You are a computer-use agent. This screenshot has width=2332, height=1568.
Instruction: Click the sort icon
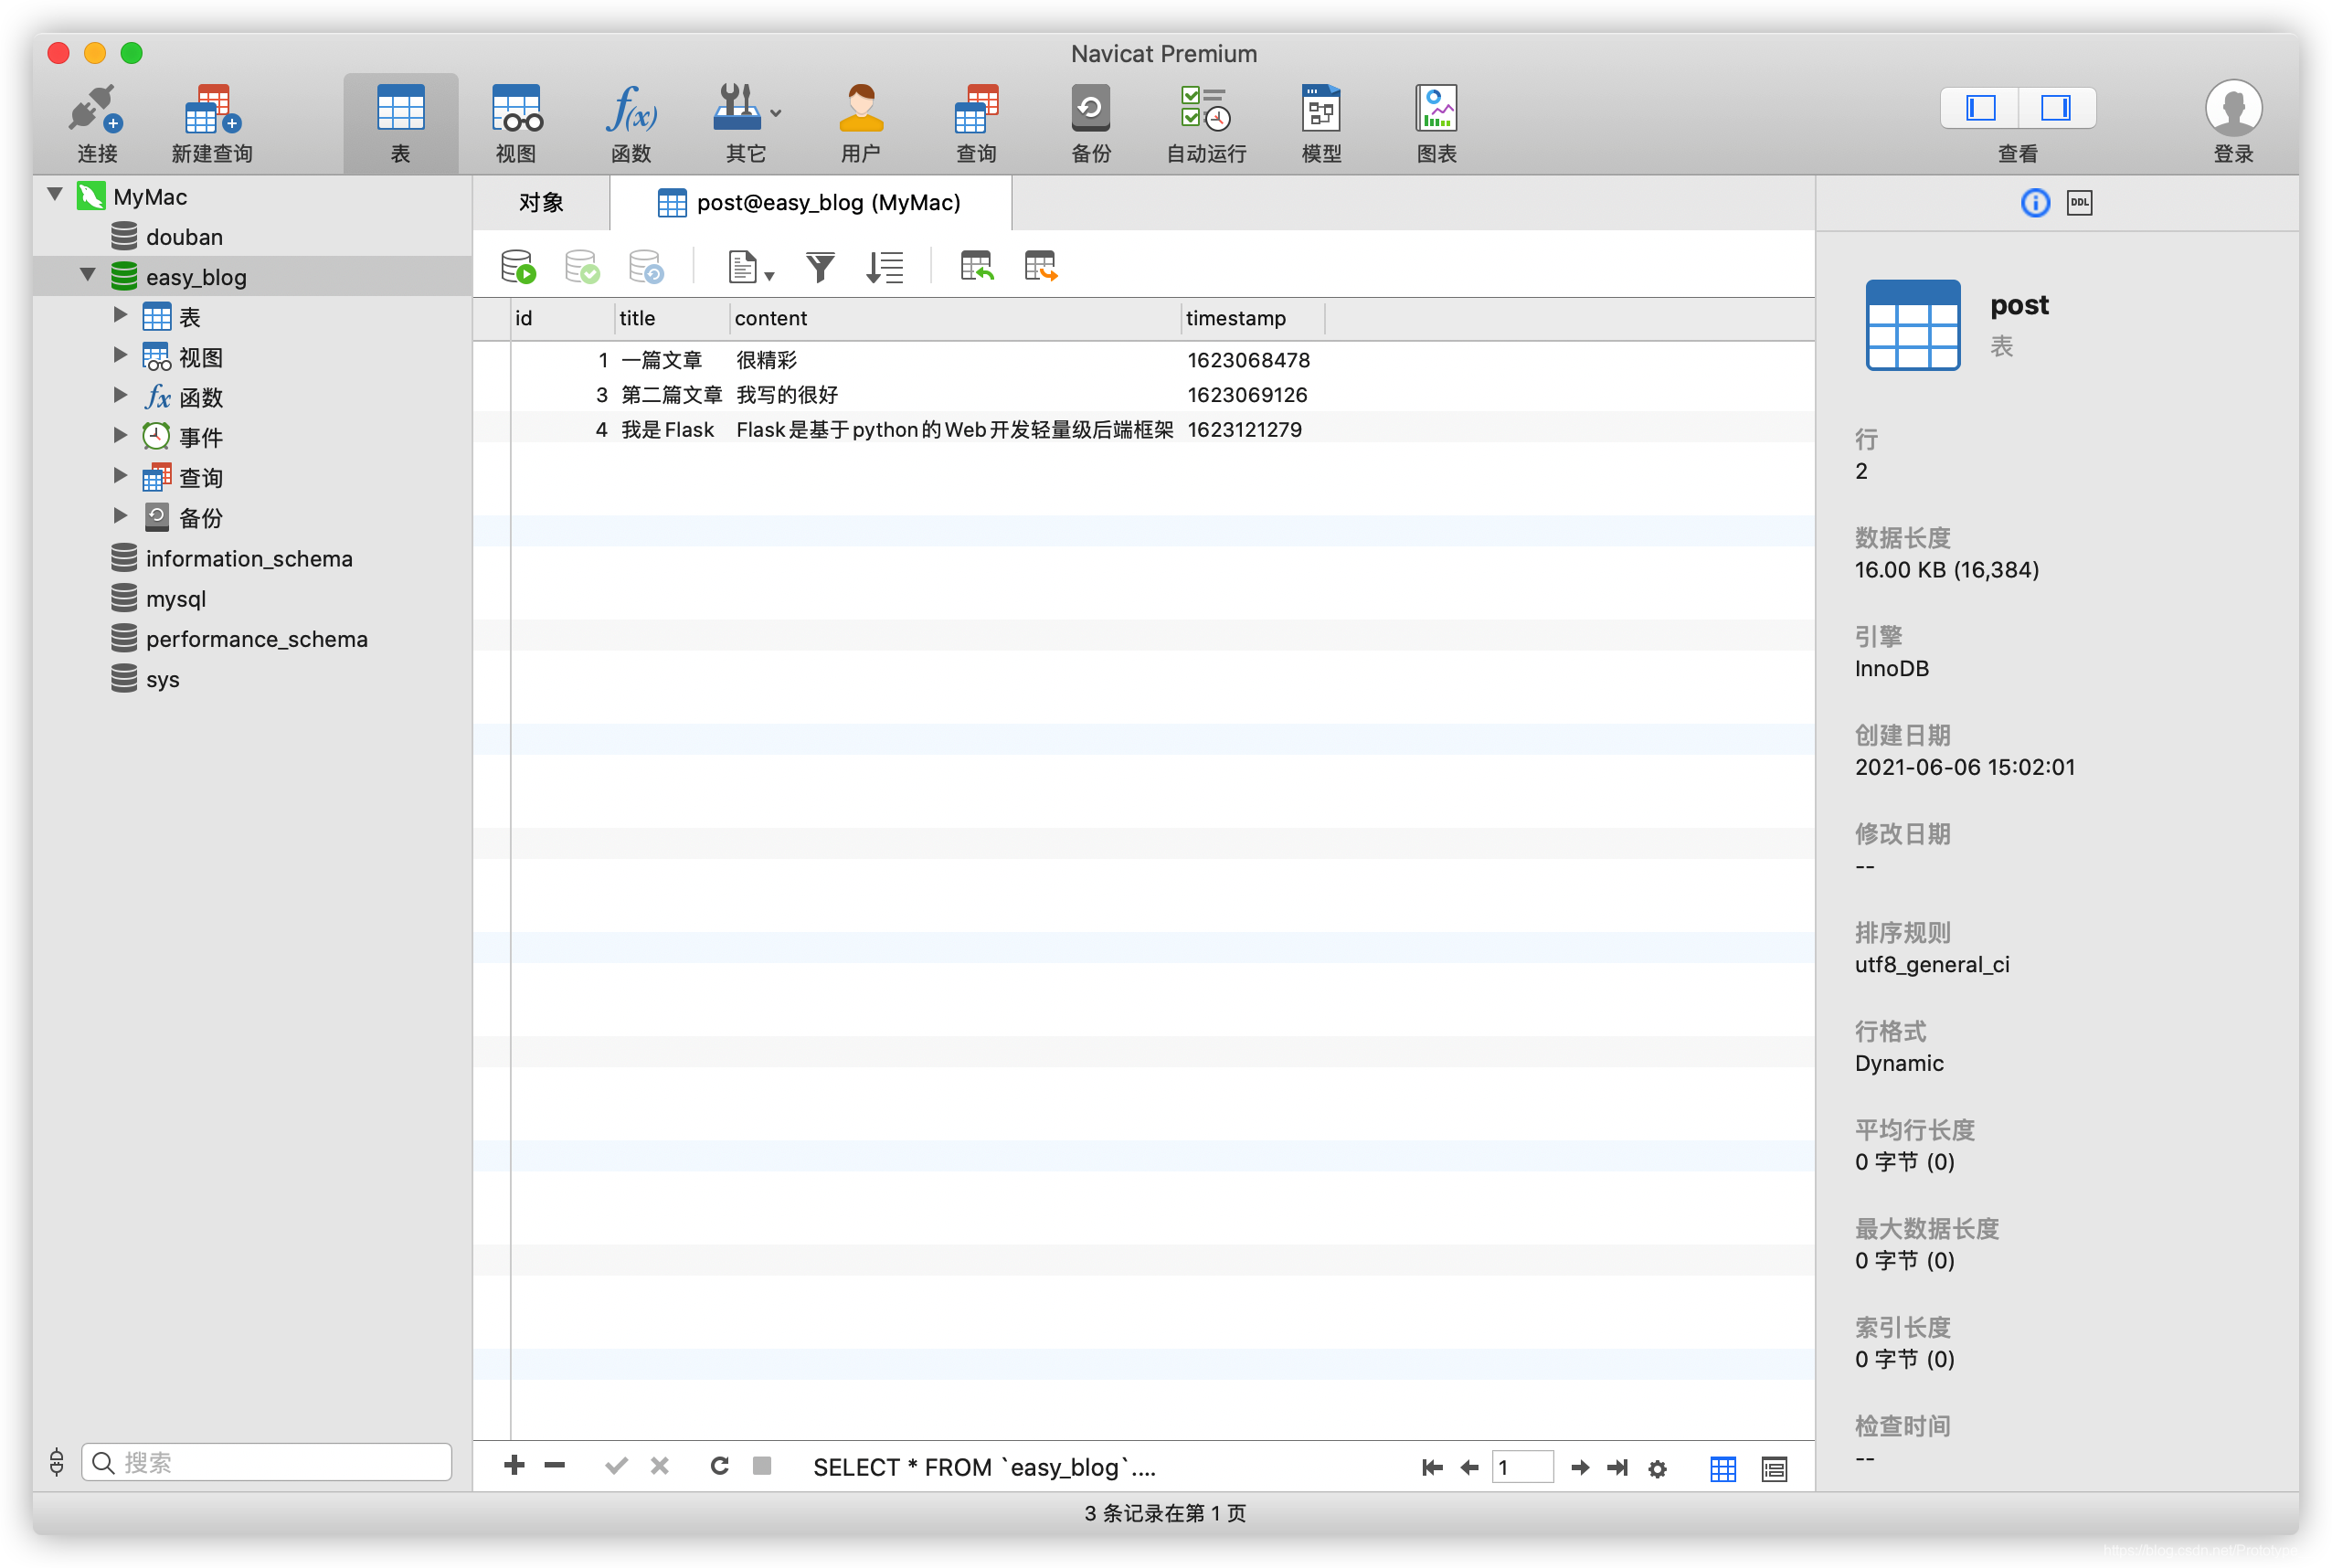coord(885,267)
